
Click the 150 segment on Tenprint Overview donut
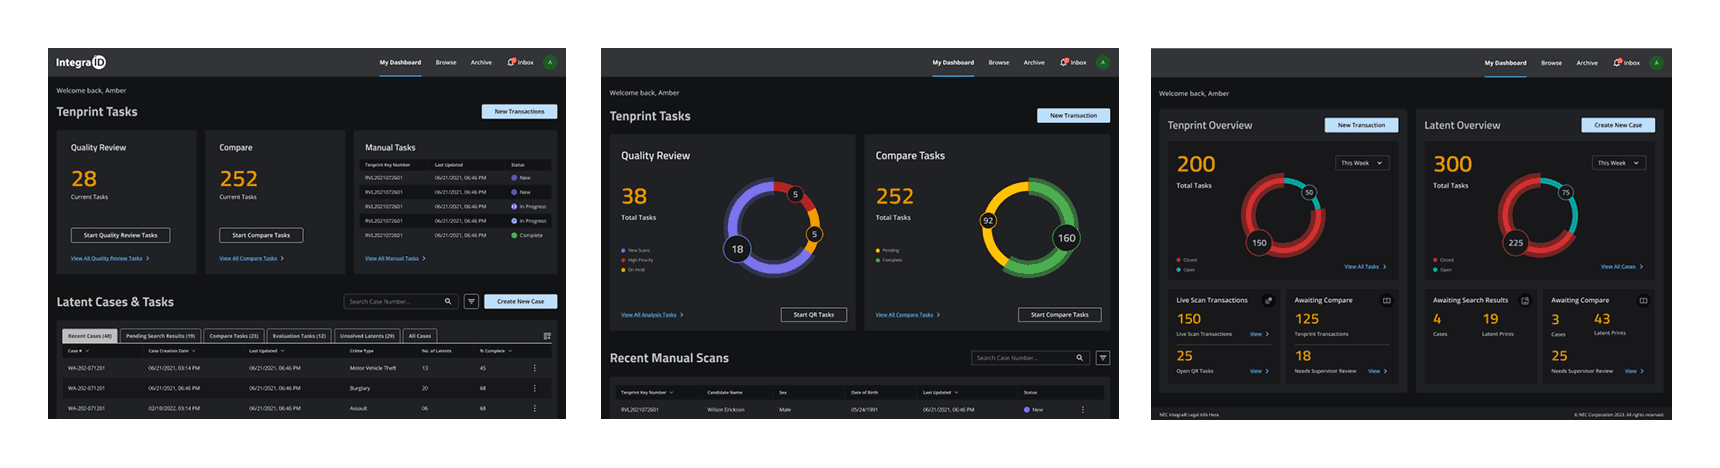(1259, 243)
